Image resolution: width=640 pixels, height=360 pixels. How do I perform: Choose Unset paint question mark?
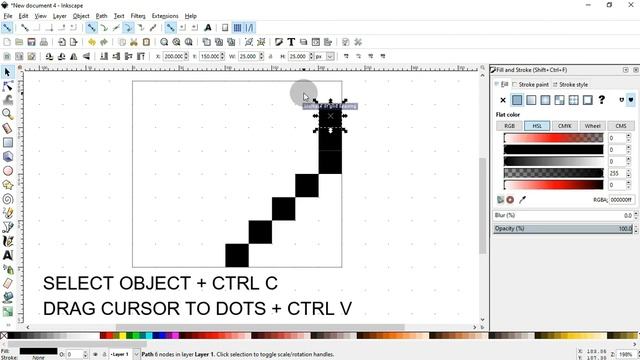(602, 100)
